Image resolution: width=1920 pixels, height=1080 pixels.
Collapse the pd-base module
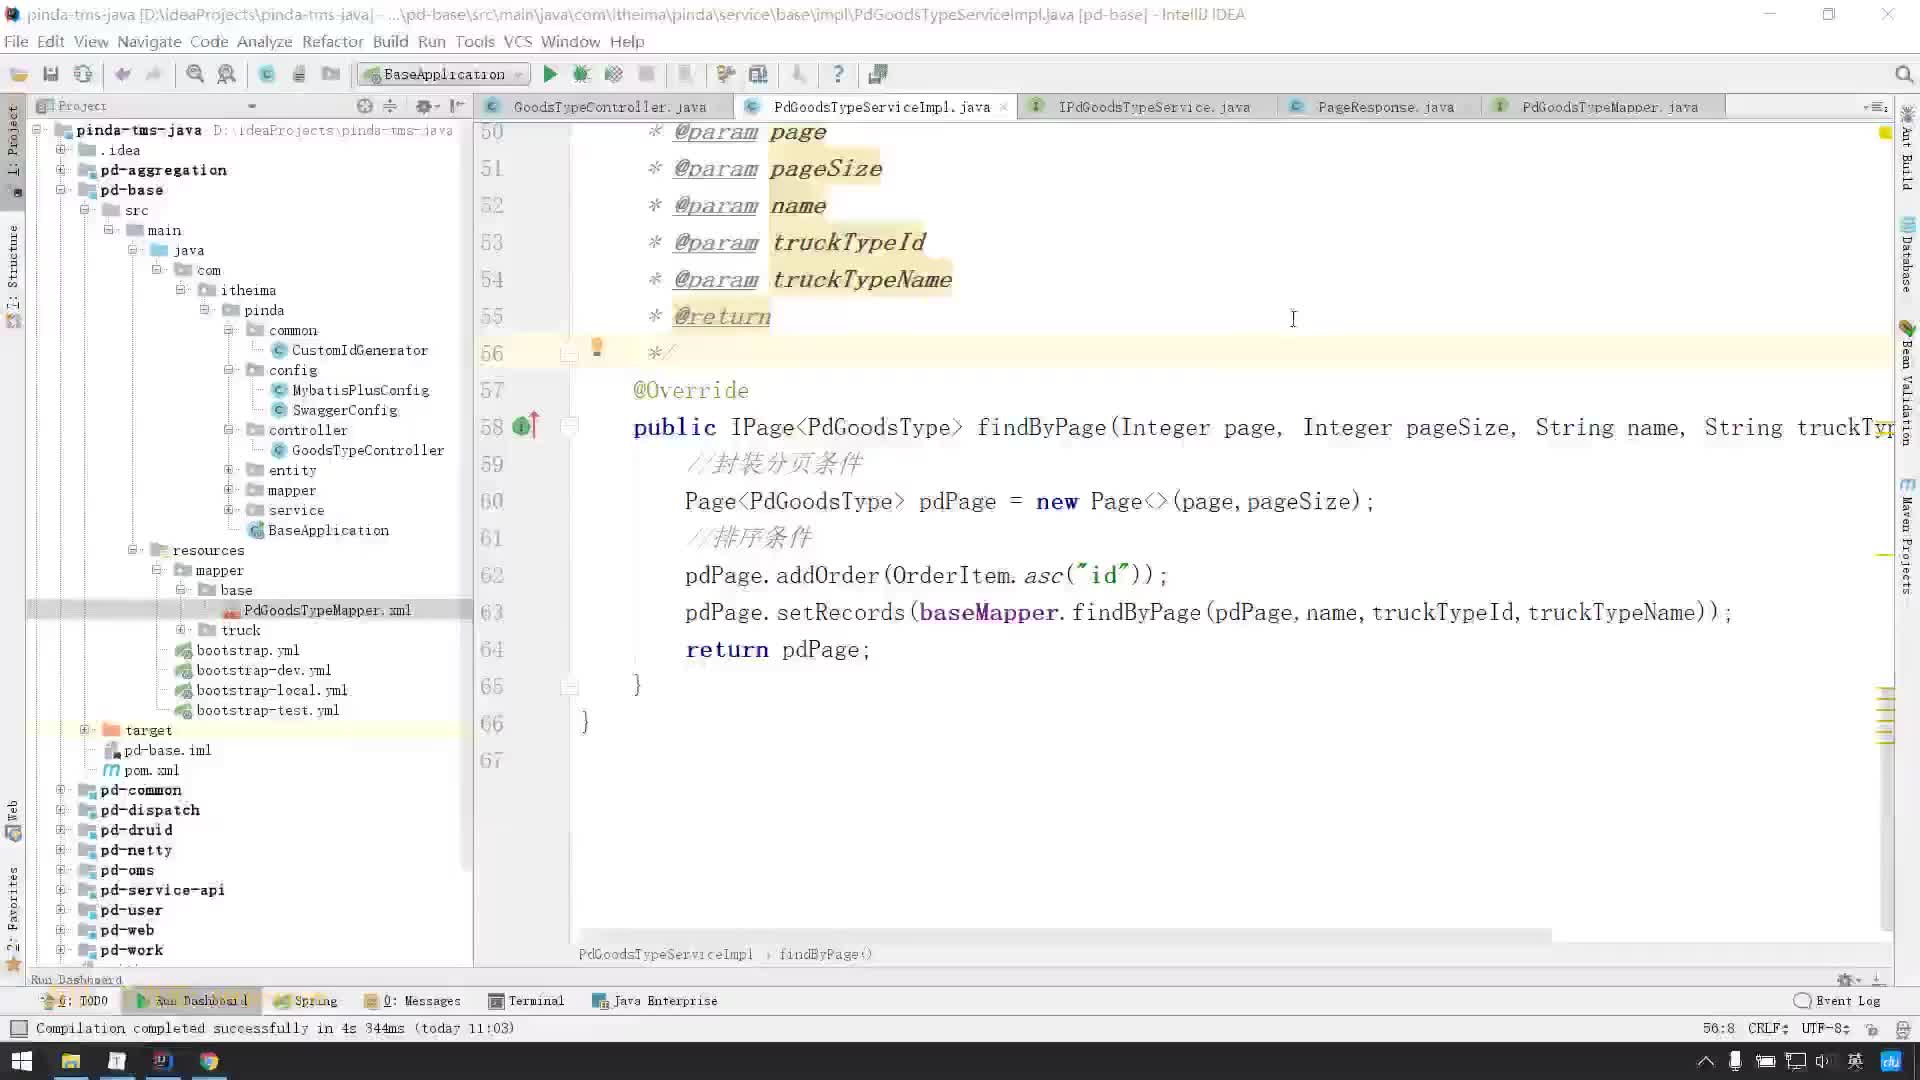(x=61, y=190)
